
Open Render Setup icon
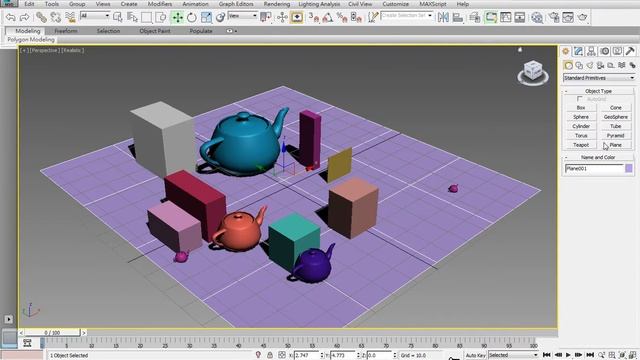click(x=553, y=17)
